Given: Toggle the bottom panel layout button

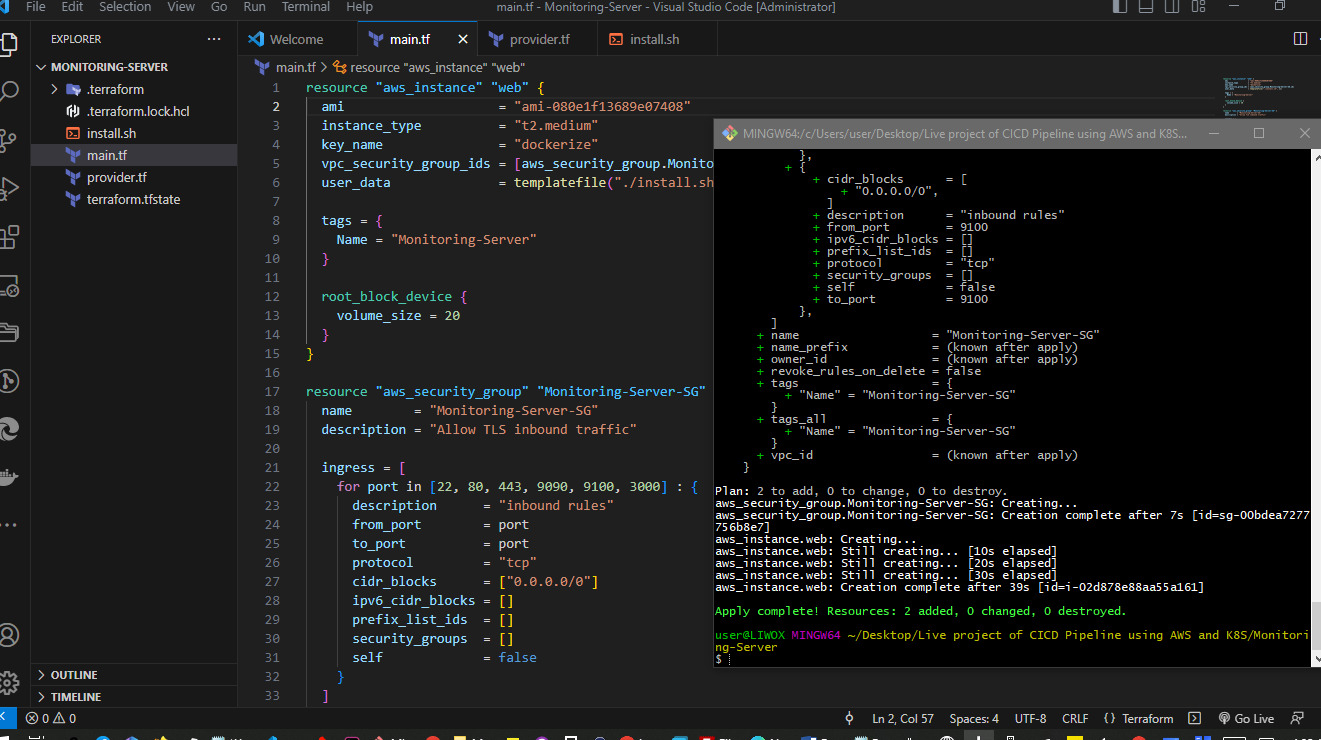Looking at the screenshot, I should (x=1145, y=7).
